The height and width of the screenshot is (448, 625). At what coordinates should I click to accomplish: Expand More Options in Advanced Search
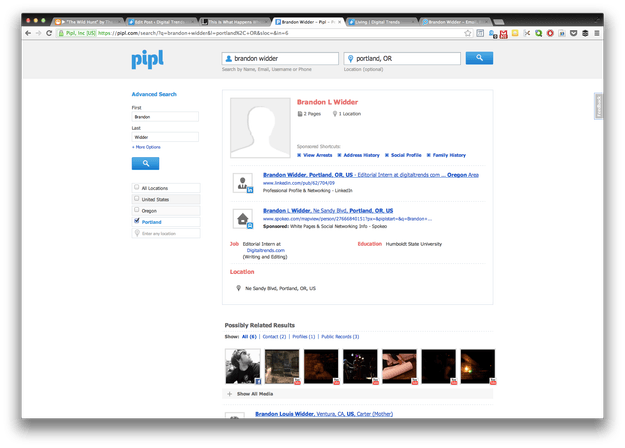pyautogui.click(x=146, y=147)
